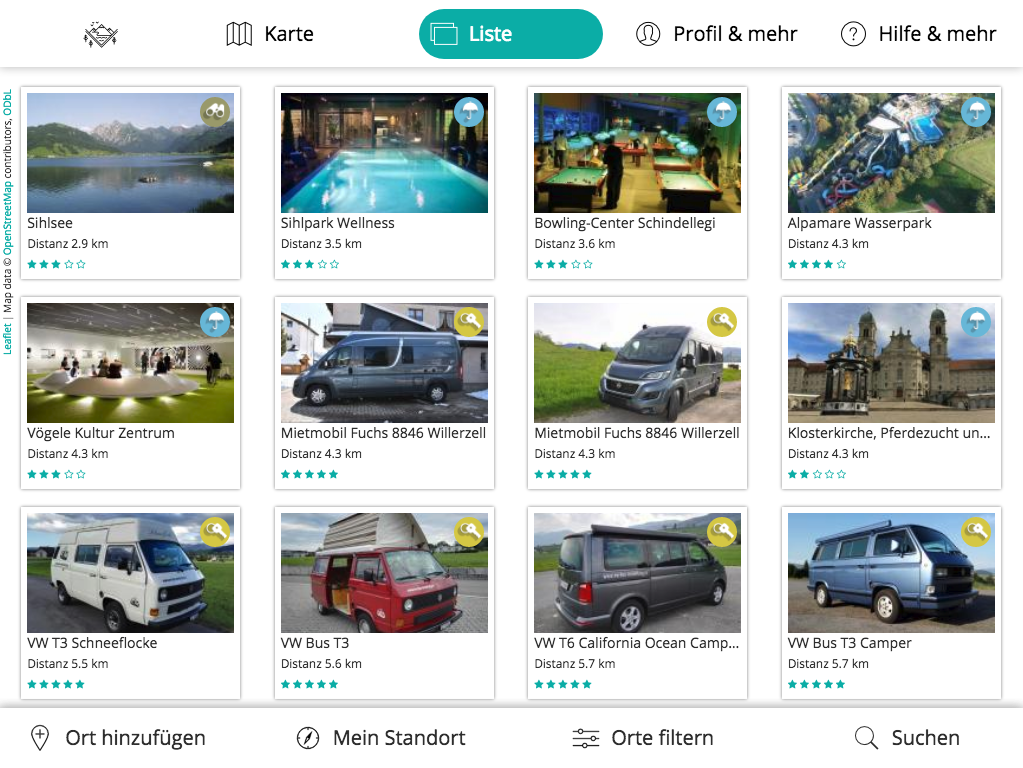Click the umbrella badge on Vögele Kultur Zentrum
This screenshot has height=768, width=1023.
coord(215,322)
